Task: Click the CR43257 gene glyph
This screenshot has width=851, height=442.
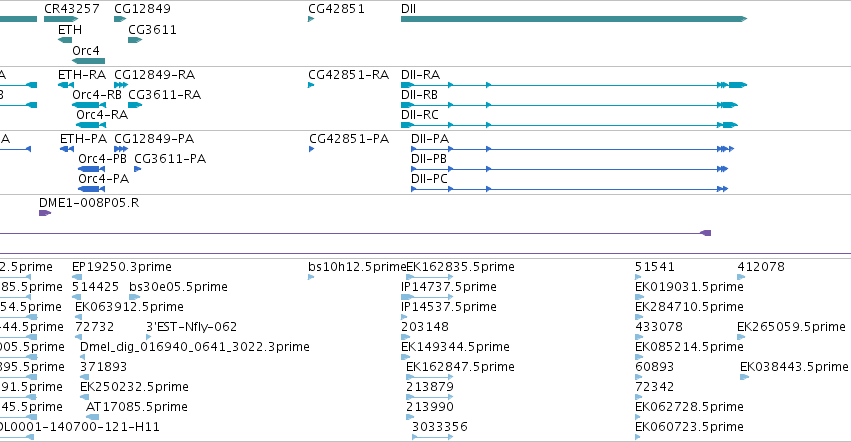Action: coord(61,19)
